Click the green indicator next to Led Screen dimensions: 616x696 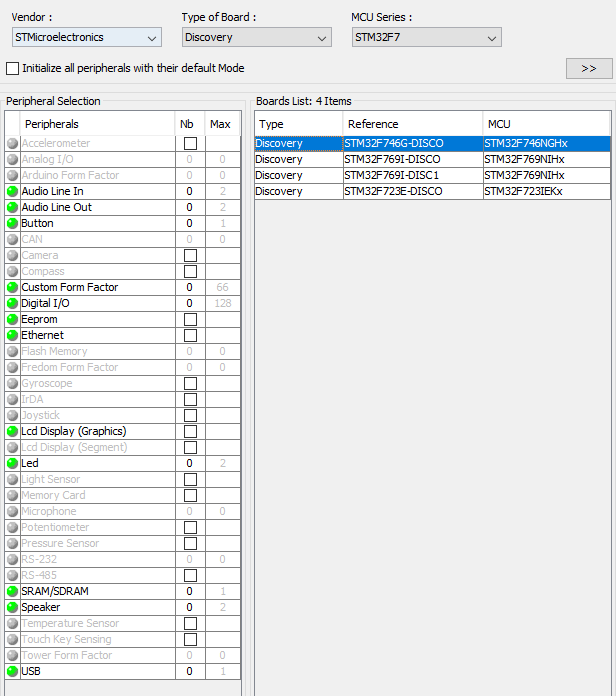[x=12, y=463]
